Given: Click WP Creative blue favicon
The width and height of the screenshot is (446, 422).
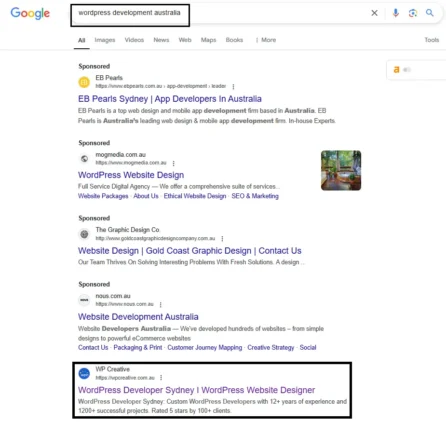Looking at the screenshot, I should tap(84, 373).
